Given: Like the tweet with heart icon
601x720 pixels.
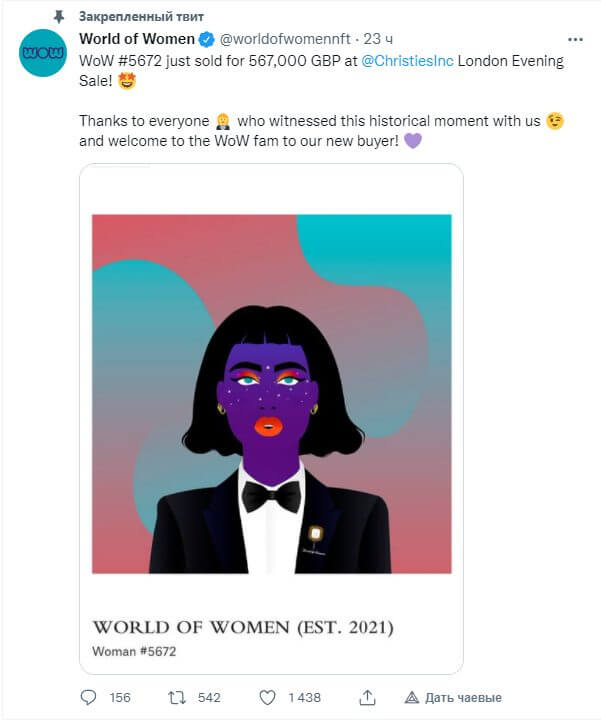Looking at the screenshot, I should pos(268,698).
